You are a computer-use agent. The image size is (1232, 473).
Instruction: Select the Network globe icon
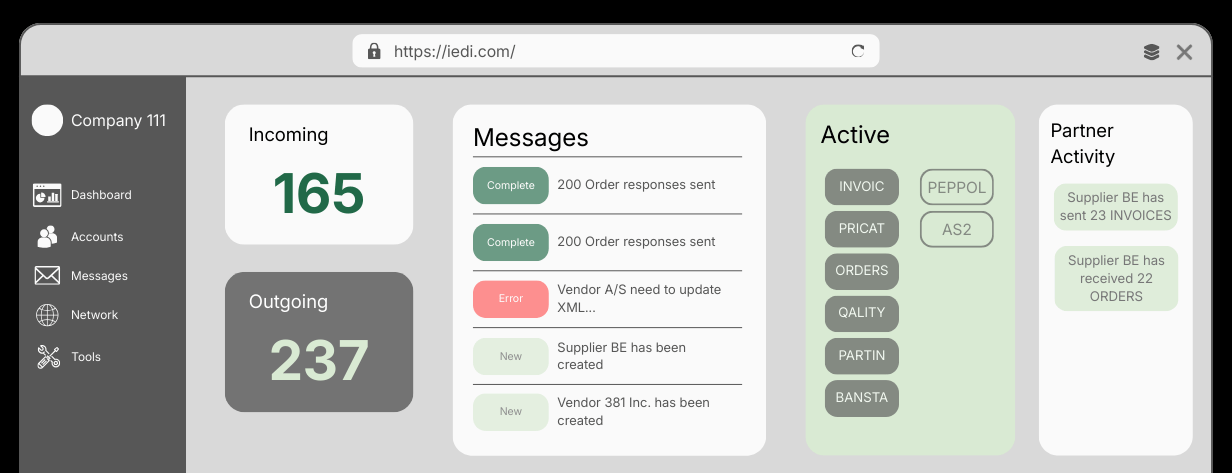47,315
